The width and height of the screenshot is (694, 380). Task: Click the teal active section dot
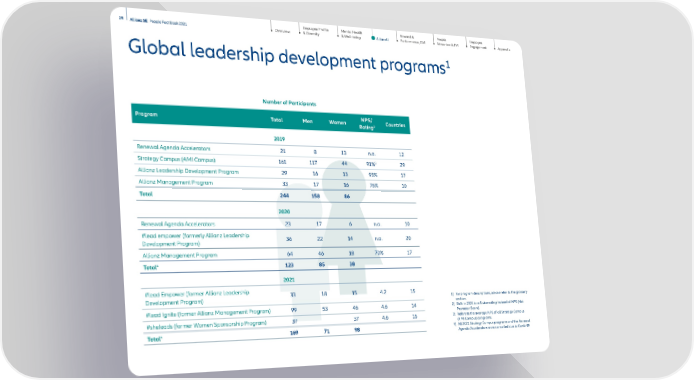[374, 38]
